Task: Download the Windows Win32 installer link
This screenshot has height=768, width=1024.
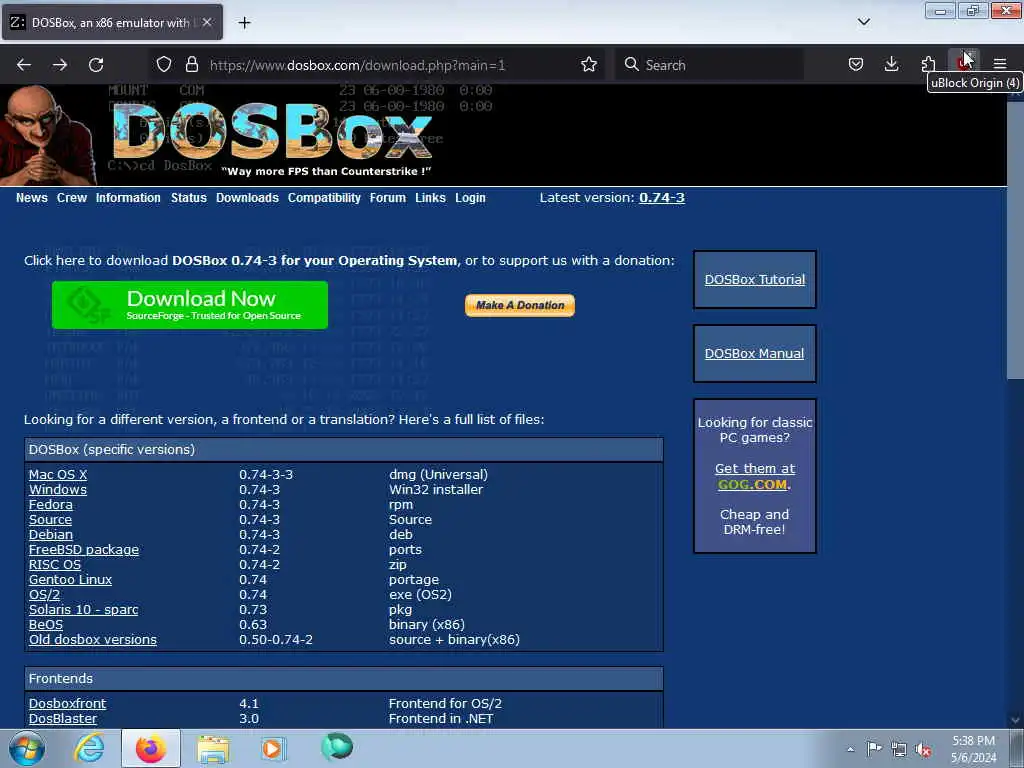Action: 57,490
